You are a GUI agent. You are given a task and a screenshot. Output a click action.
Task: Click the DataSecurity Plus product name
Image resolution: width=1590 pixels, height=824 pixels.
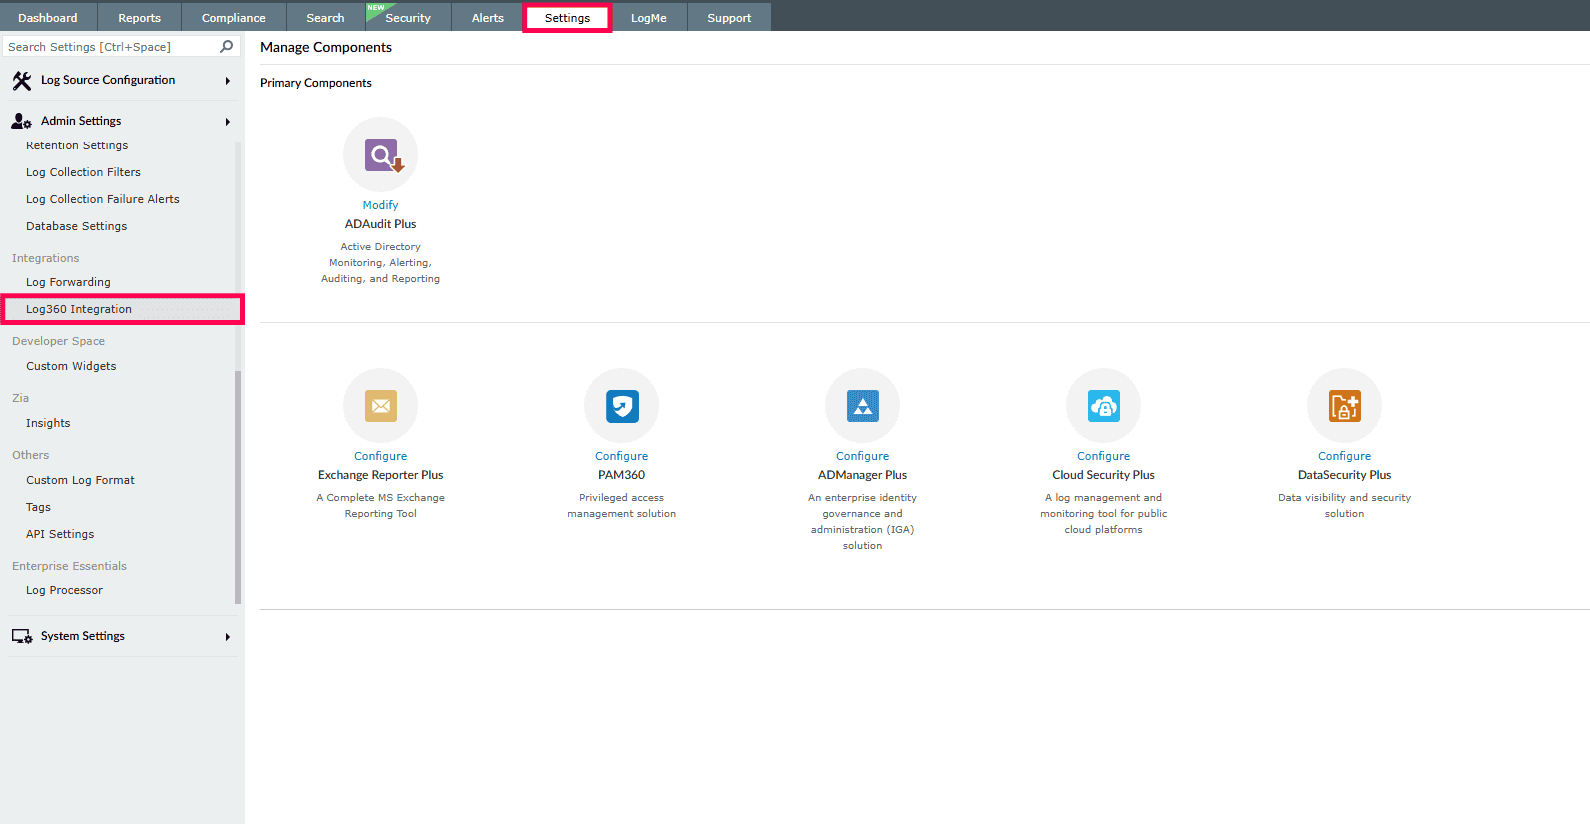click(1345, 475)
